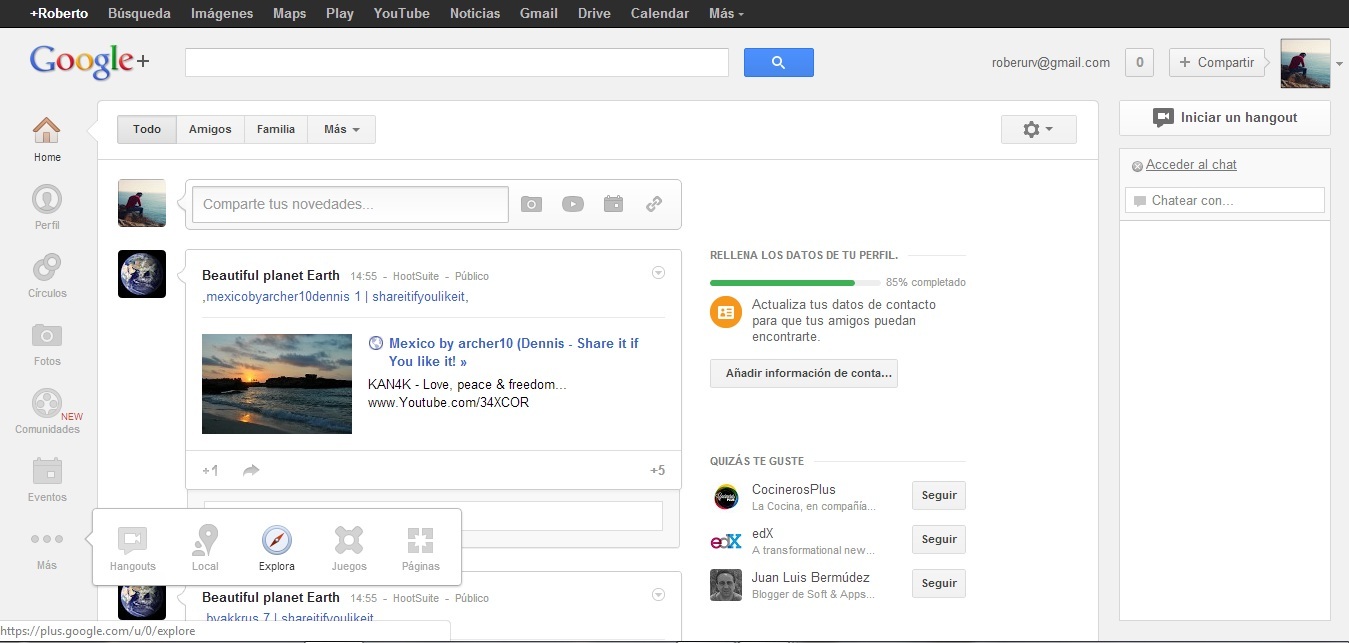Screen dimensions: 1349x643
Task: Switch to the Amigos stream tab
Action: click(209, 129)
